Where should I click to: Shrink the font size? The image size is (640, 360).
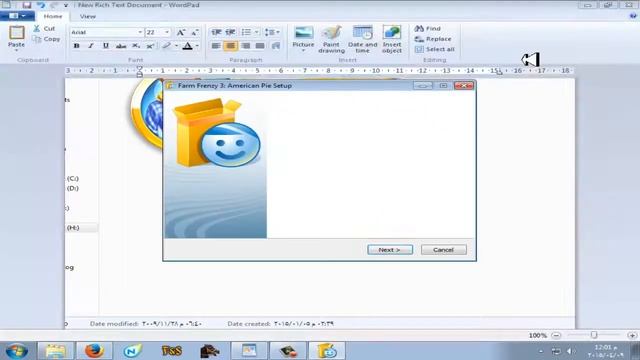tap(195, 32)
